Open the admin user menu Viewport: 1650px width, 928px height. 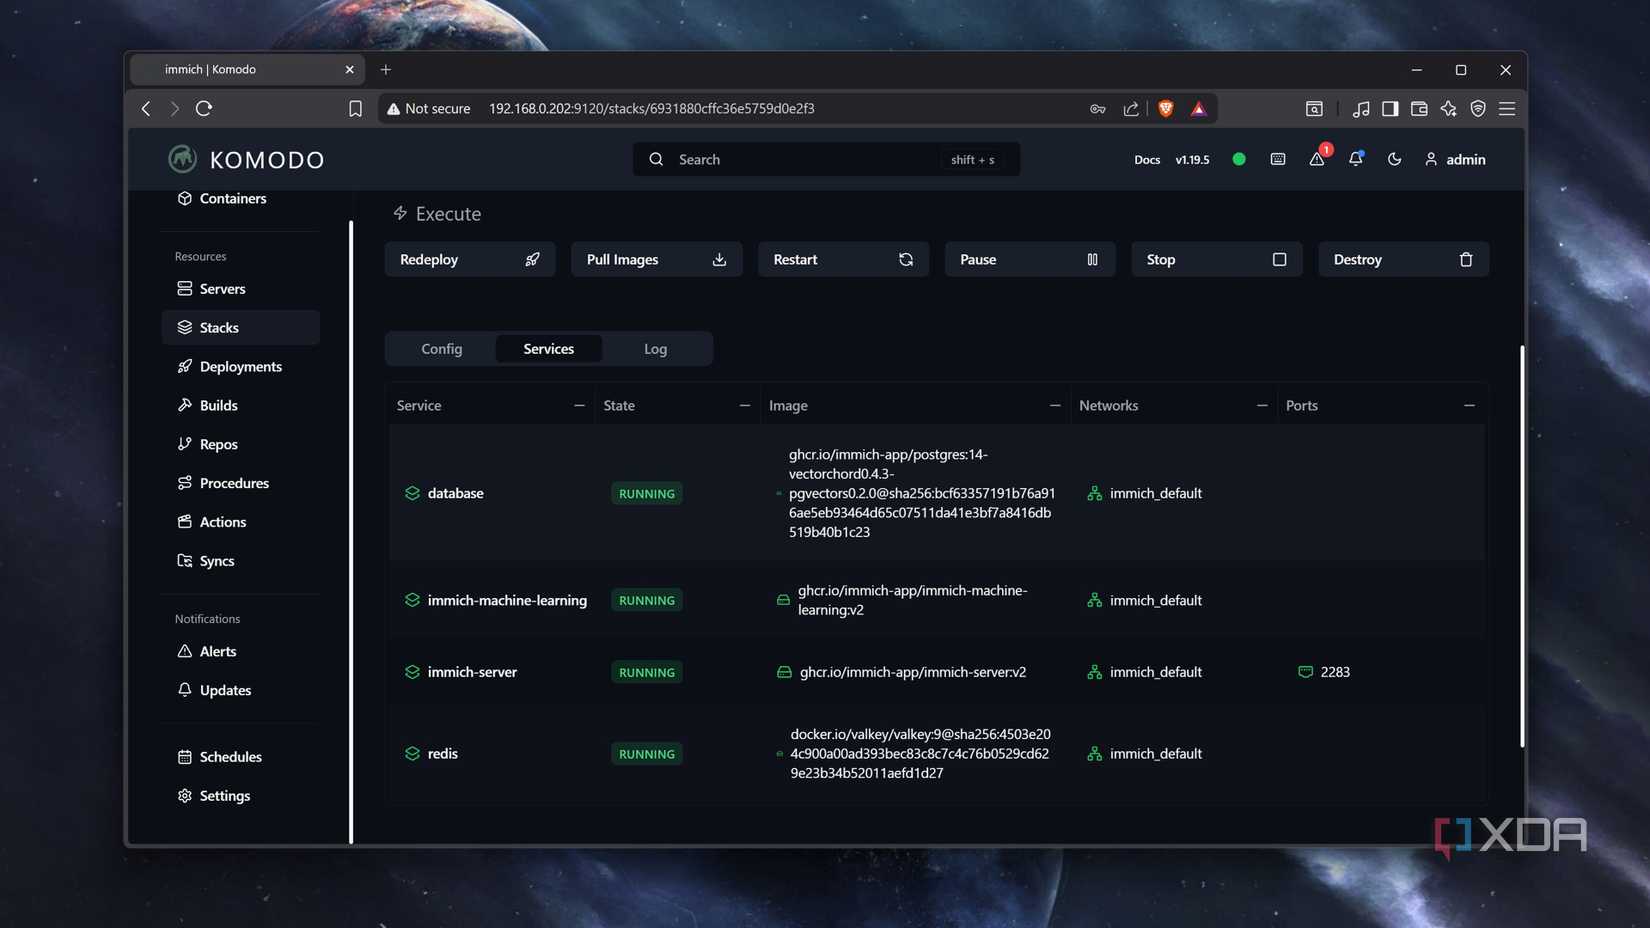(x=1455, y=159)
